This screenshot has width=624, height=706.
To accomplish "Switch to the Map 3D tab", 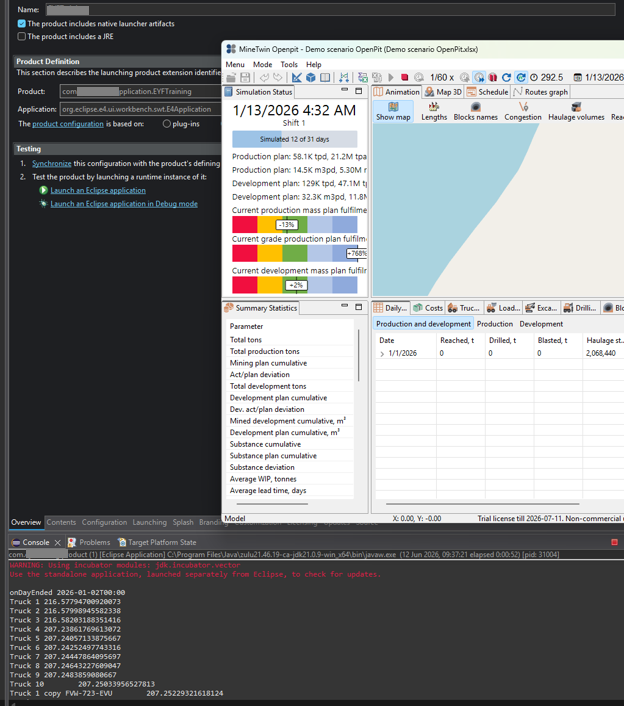I will pyautogui.click(x=443, y=92).
